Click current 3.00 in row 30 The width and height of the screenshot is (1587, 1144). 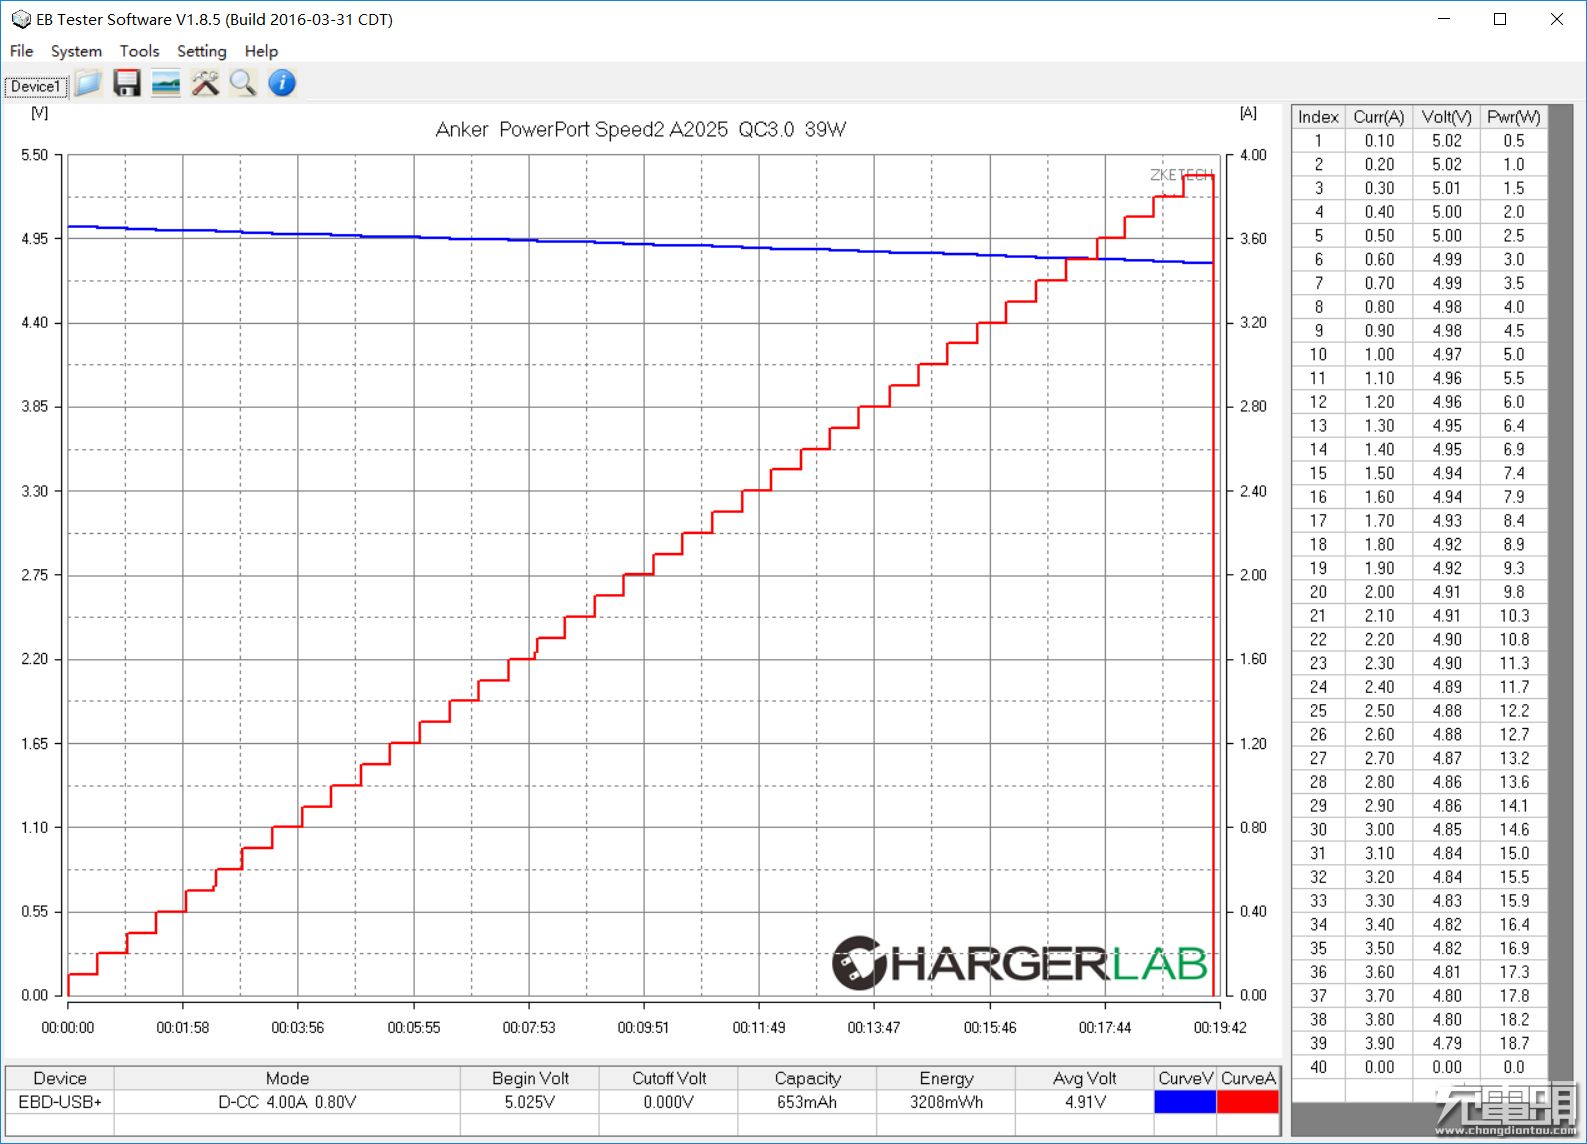point(1379,829)
